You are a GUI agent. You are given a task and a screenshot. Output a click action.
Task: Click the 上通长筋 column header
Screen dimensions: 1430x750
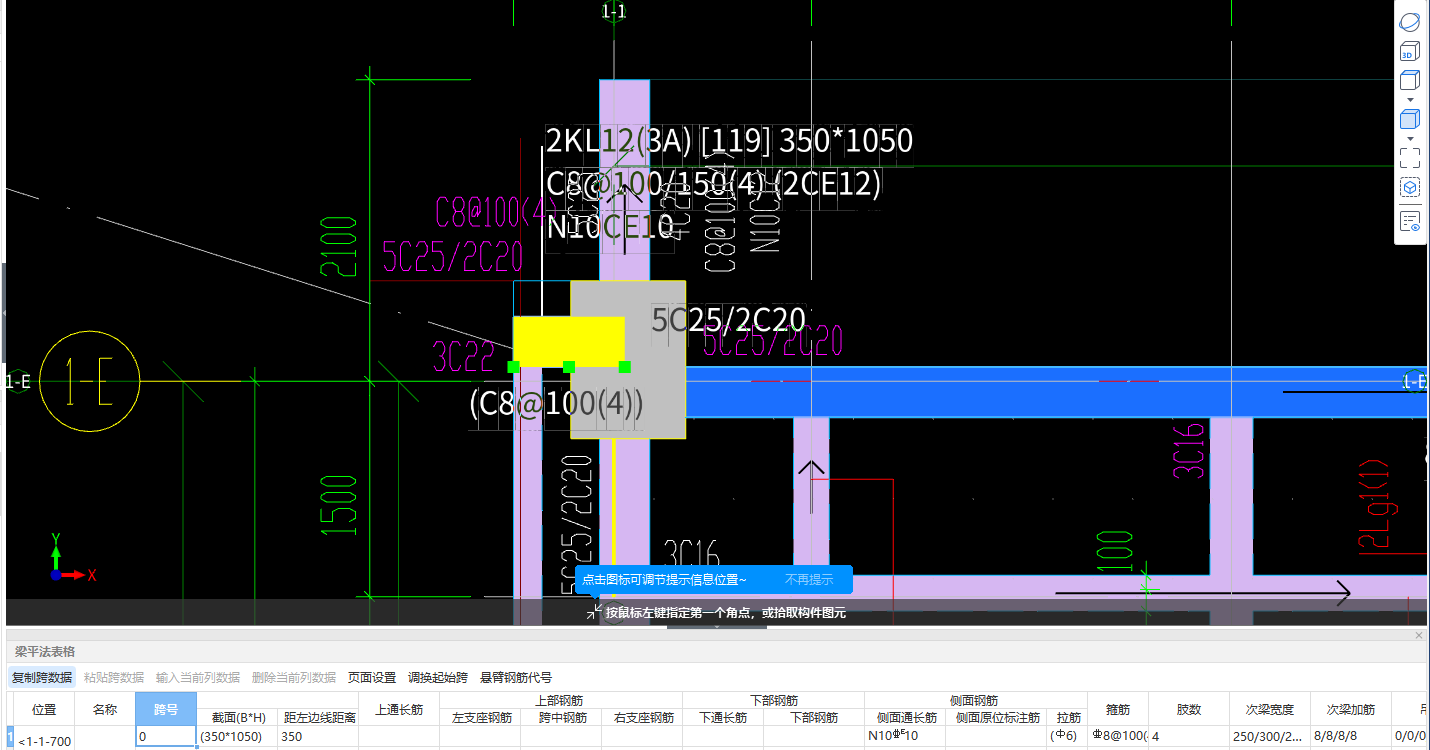pos(399,709)
